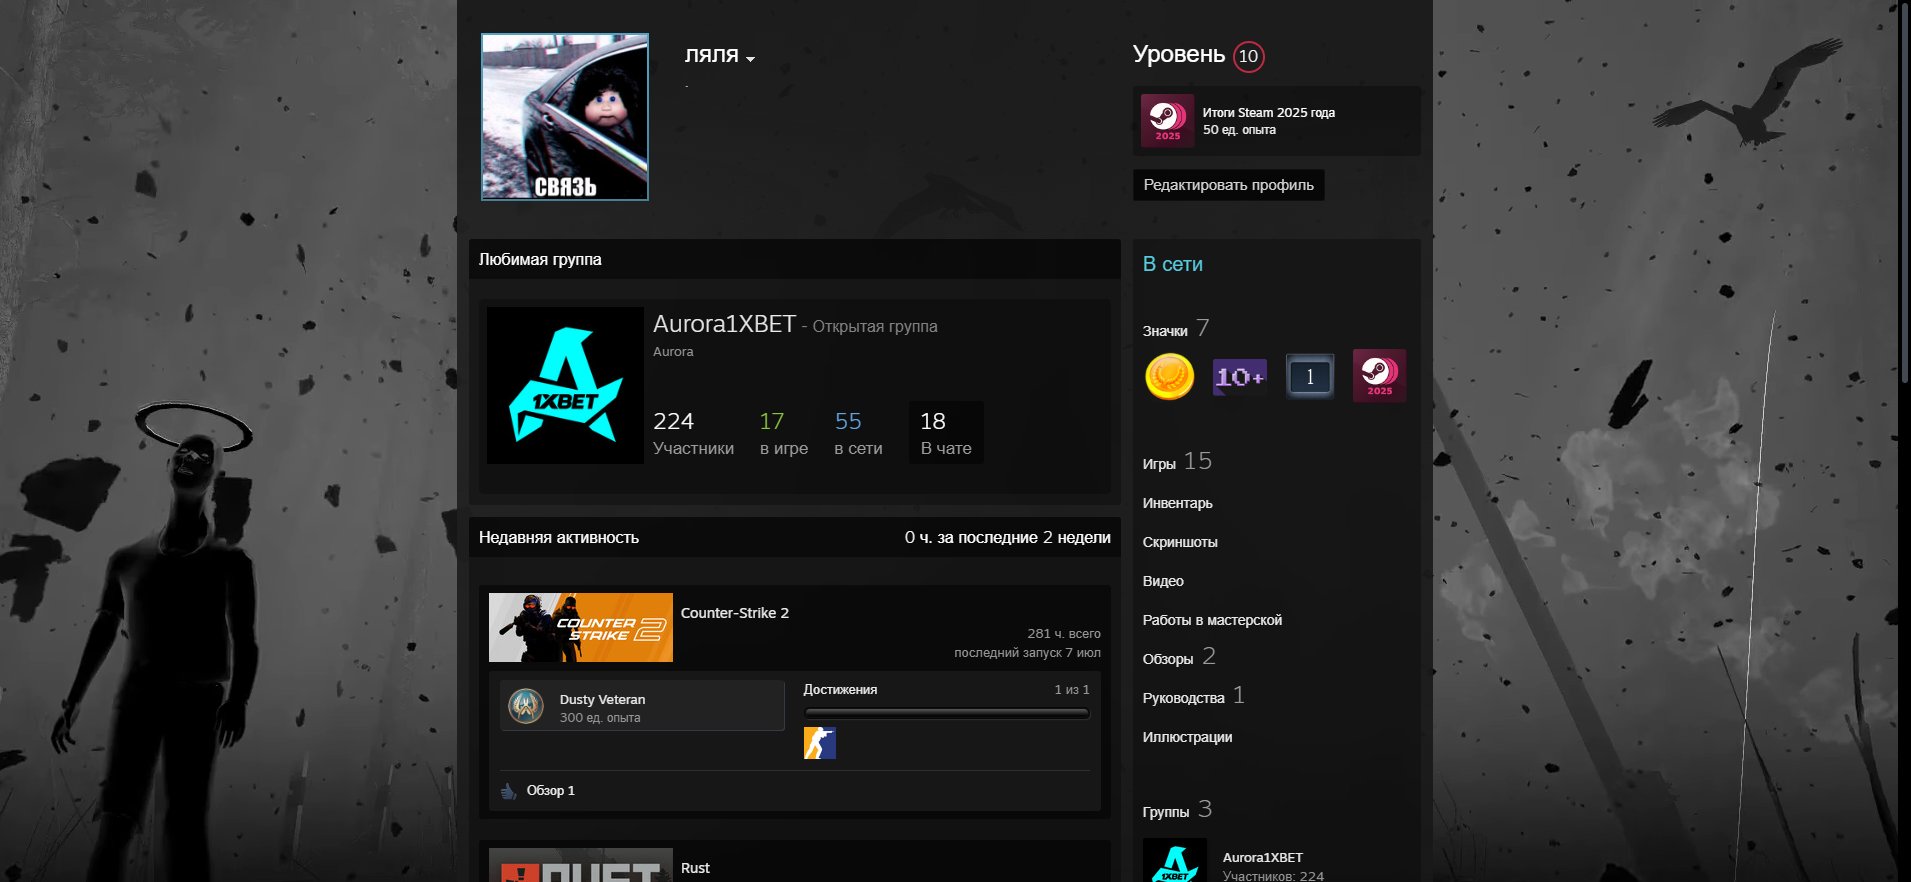Open Counter-Strike 2 game banner image

(x=581, y=627)
